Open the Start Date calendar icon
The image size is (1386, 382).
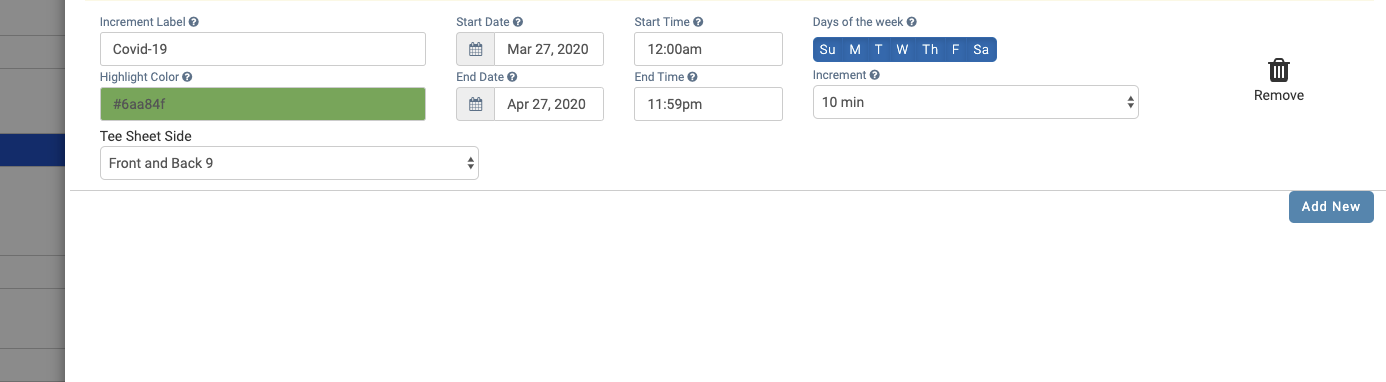point(476,49)
